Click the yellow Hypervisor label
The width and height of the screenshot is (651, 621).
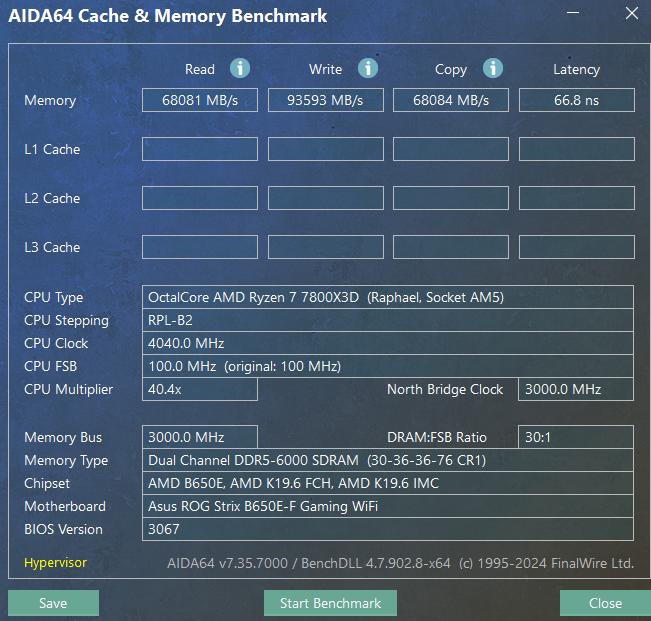(x=55, y=562)
